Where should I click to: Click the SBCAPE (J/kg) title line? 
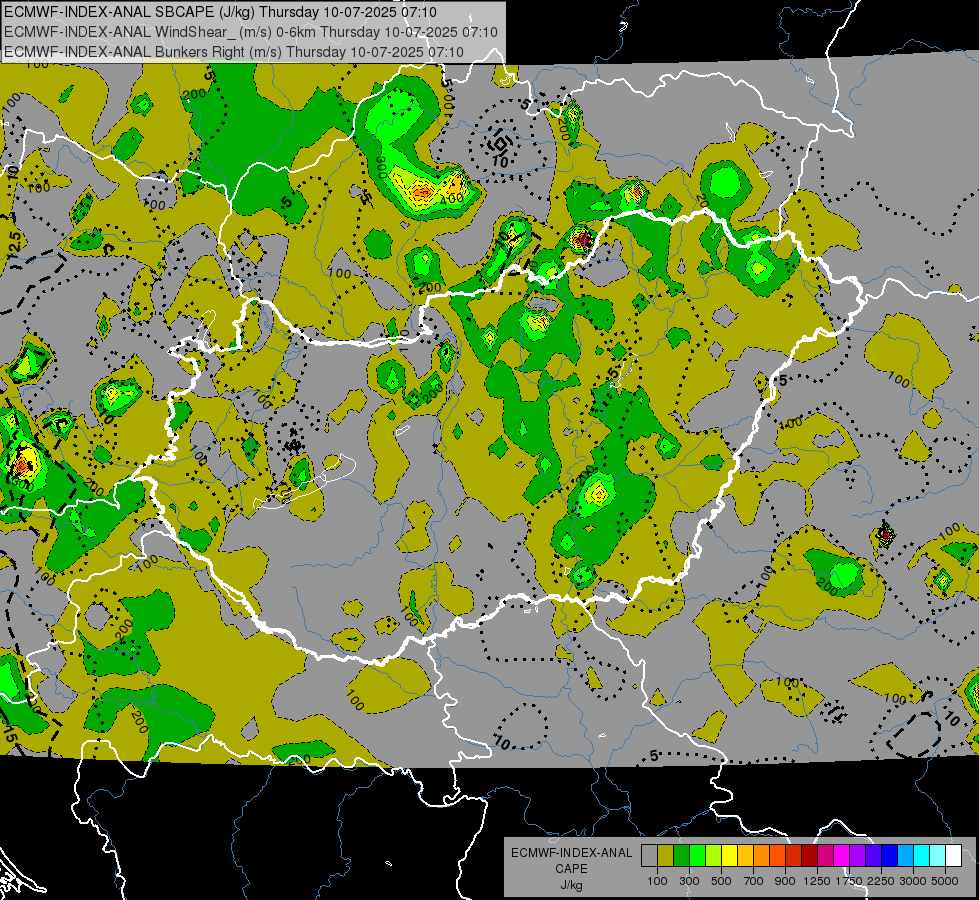(x=220, y=12)
